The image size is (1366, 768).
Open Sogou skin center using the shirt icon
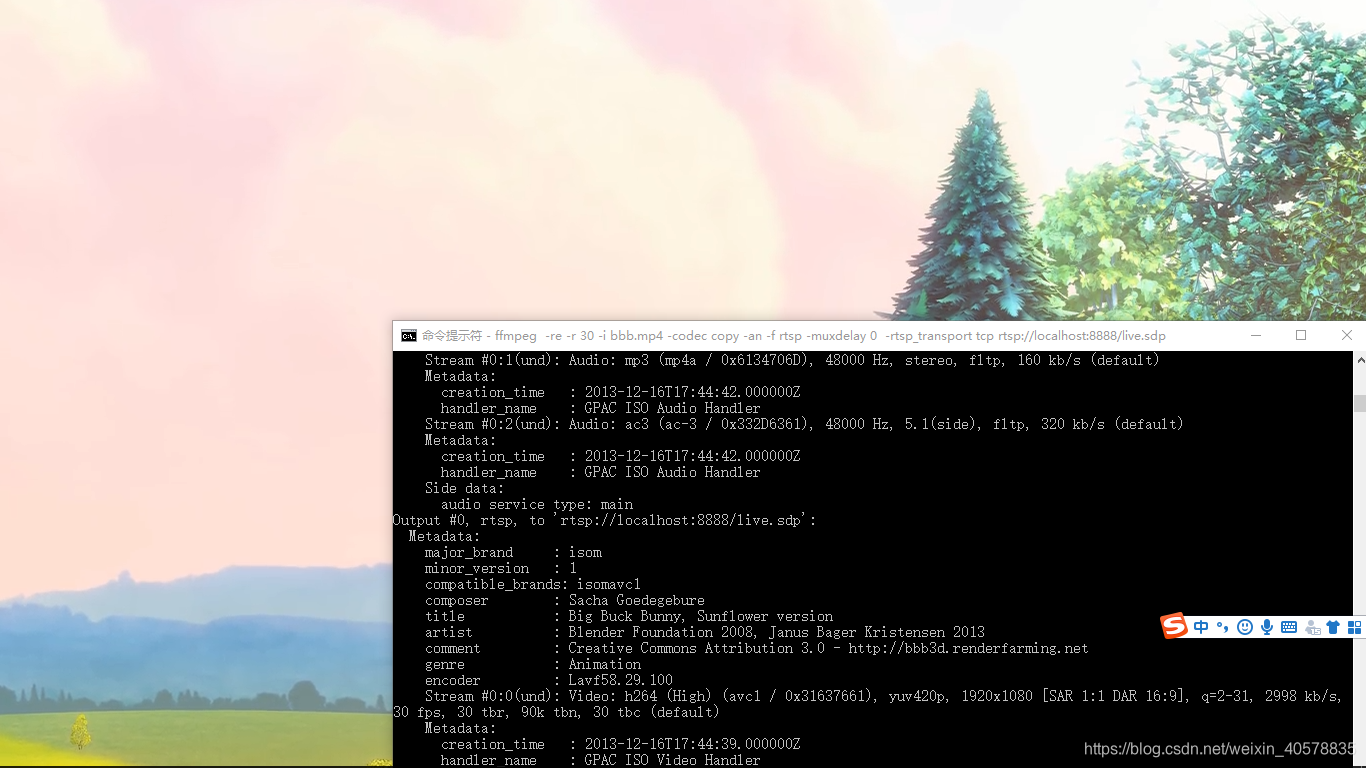pos(1332,626)
